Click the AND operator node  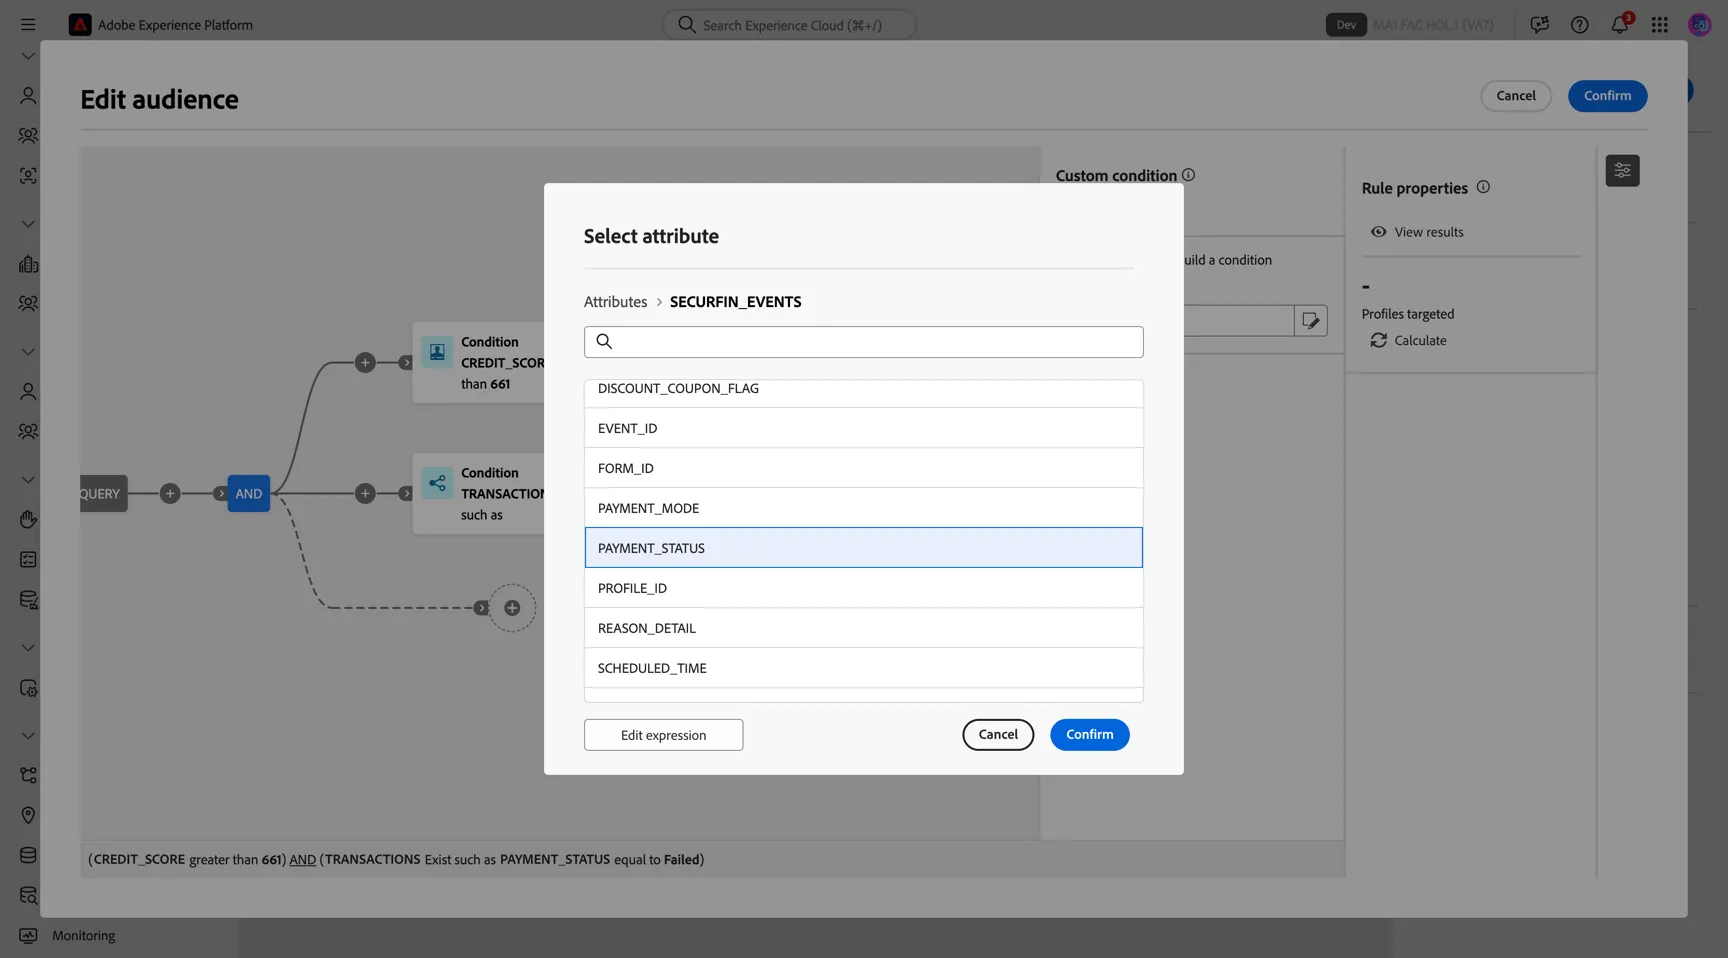(x=248, y=493)
